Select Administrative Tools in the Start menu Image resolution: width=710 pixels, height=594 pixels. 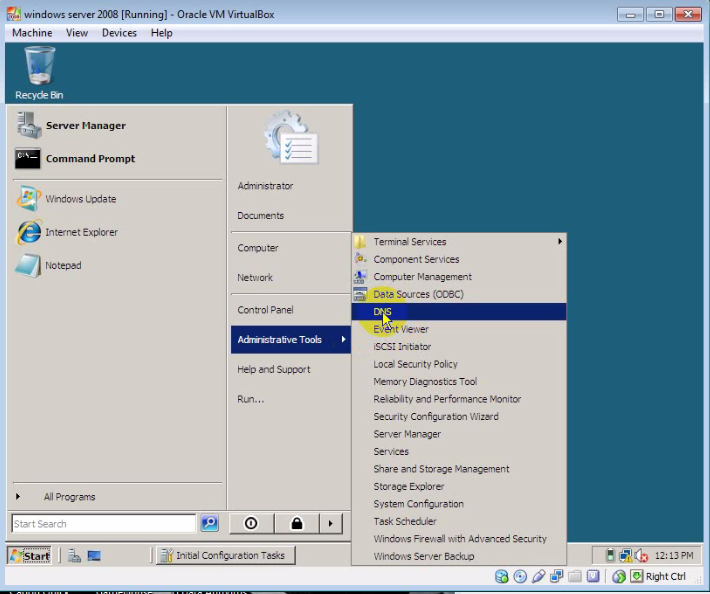click(291, 340)
